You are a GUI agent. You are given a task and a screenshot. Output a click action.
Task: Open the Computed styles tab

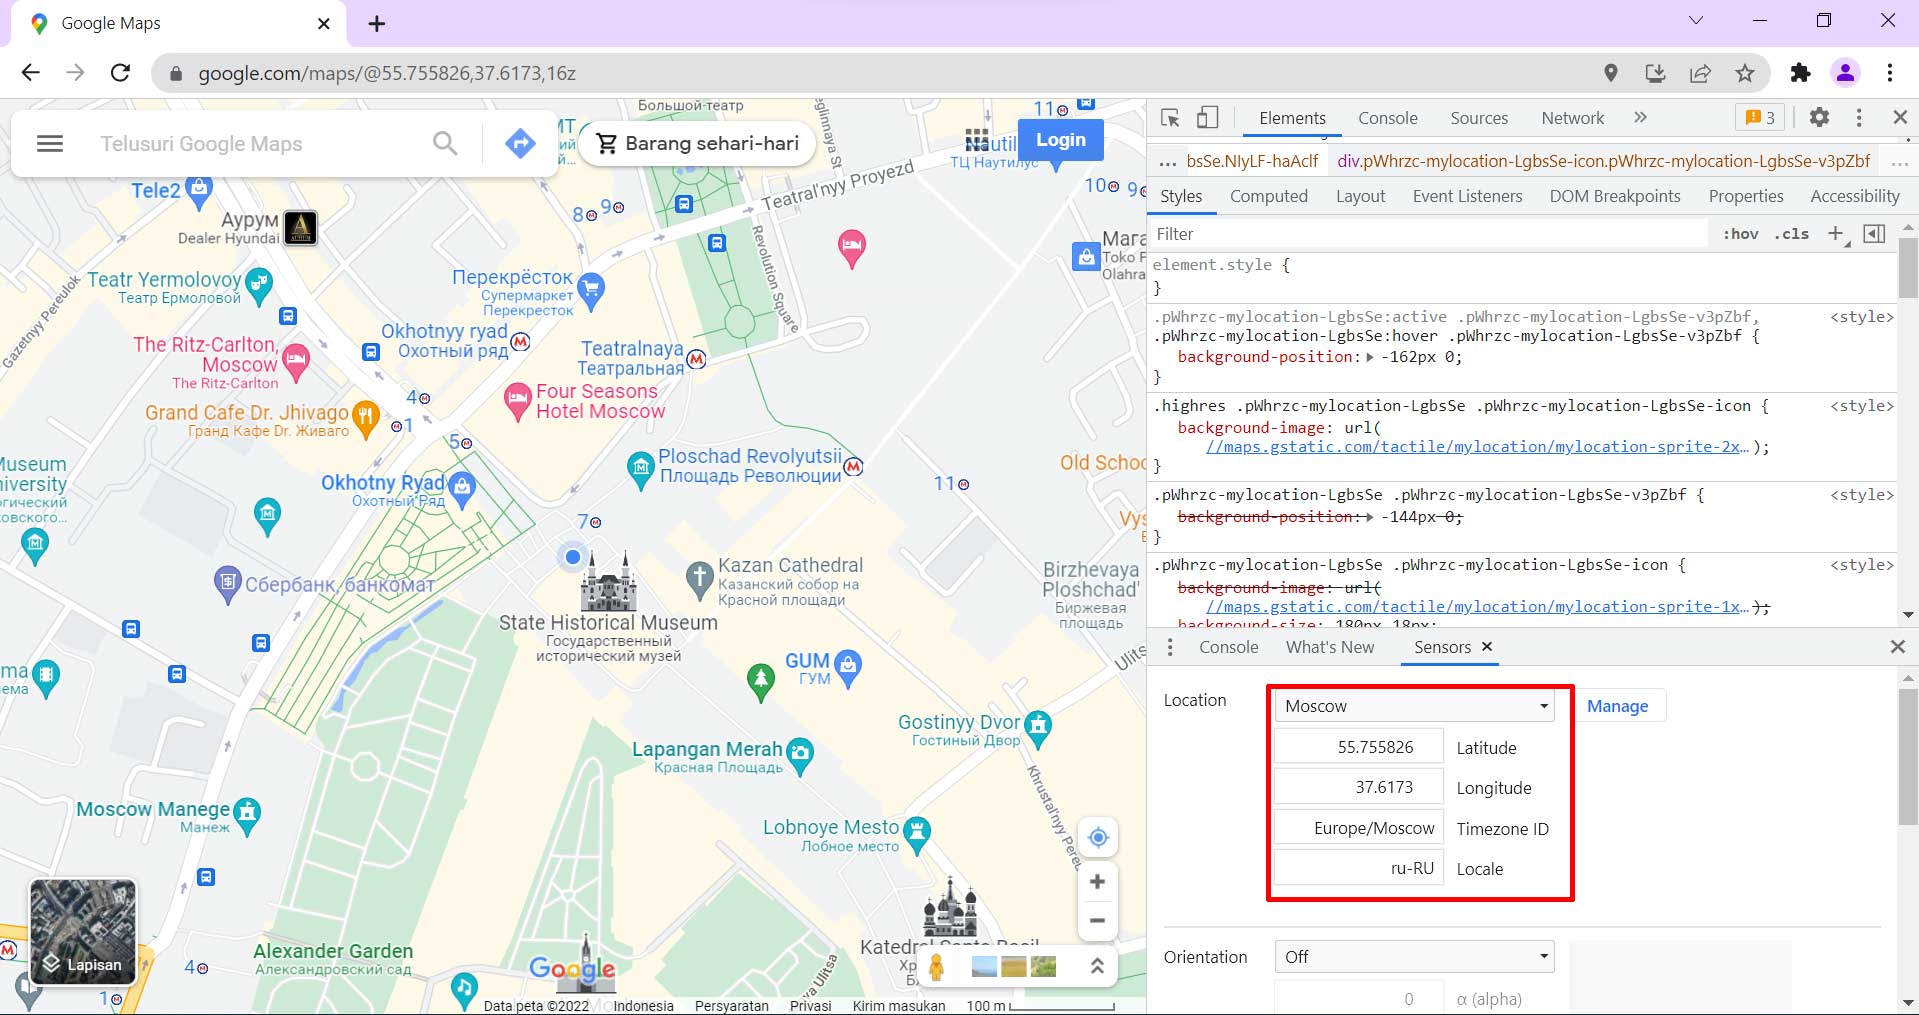(x=1268, y=196)
